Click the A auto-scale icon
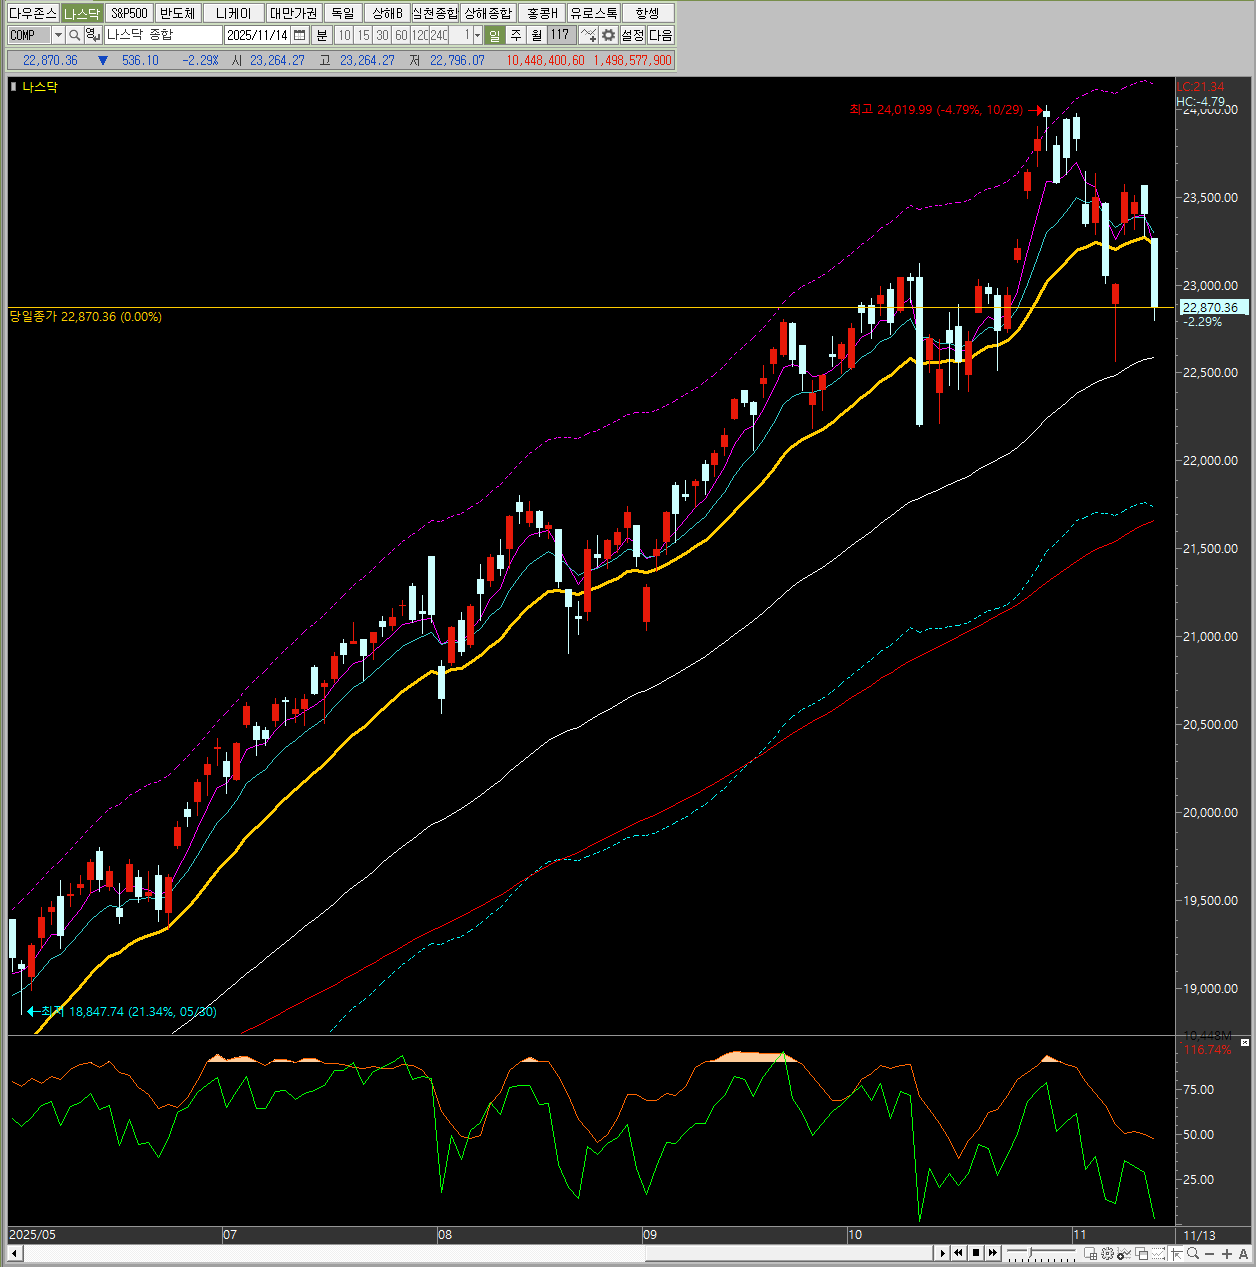The height and width of the screenshot is (1267, 1256). point(1243,1254)
